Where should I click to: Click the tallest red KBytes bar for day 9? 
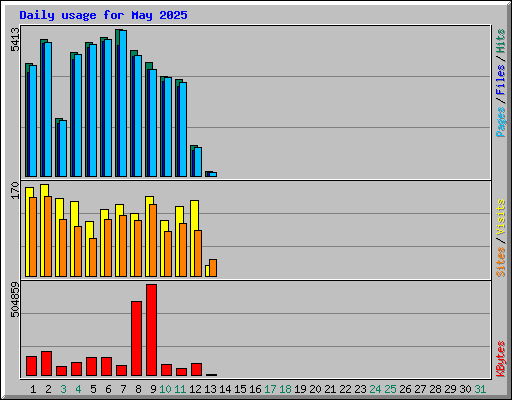coord(151,330)
